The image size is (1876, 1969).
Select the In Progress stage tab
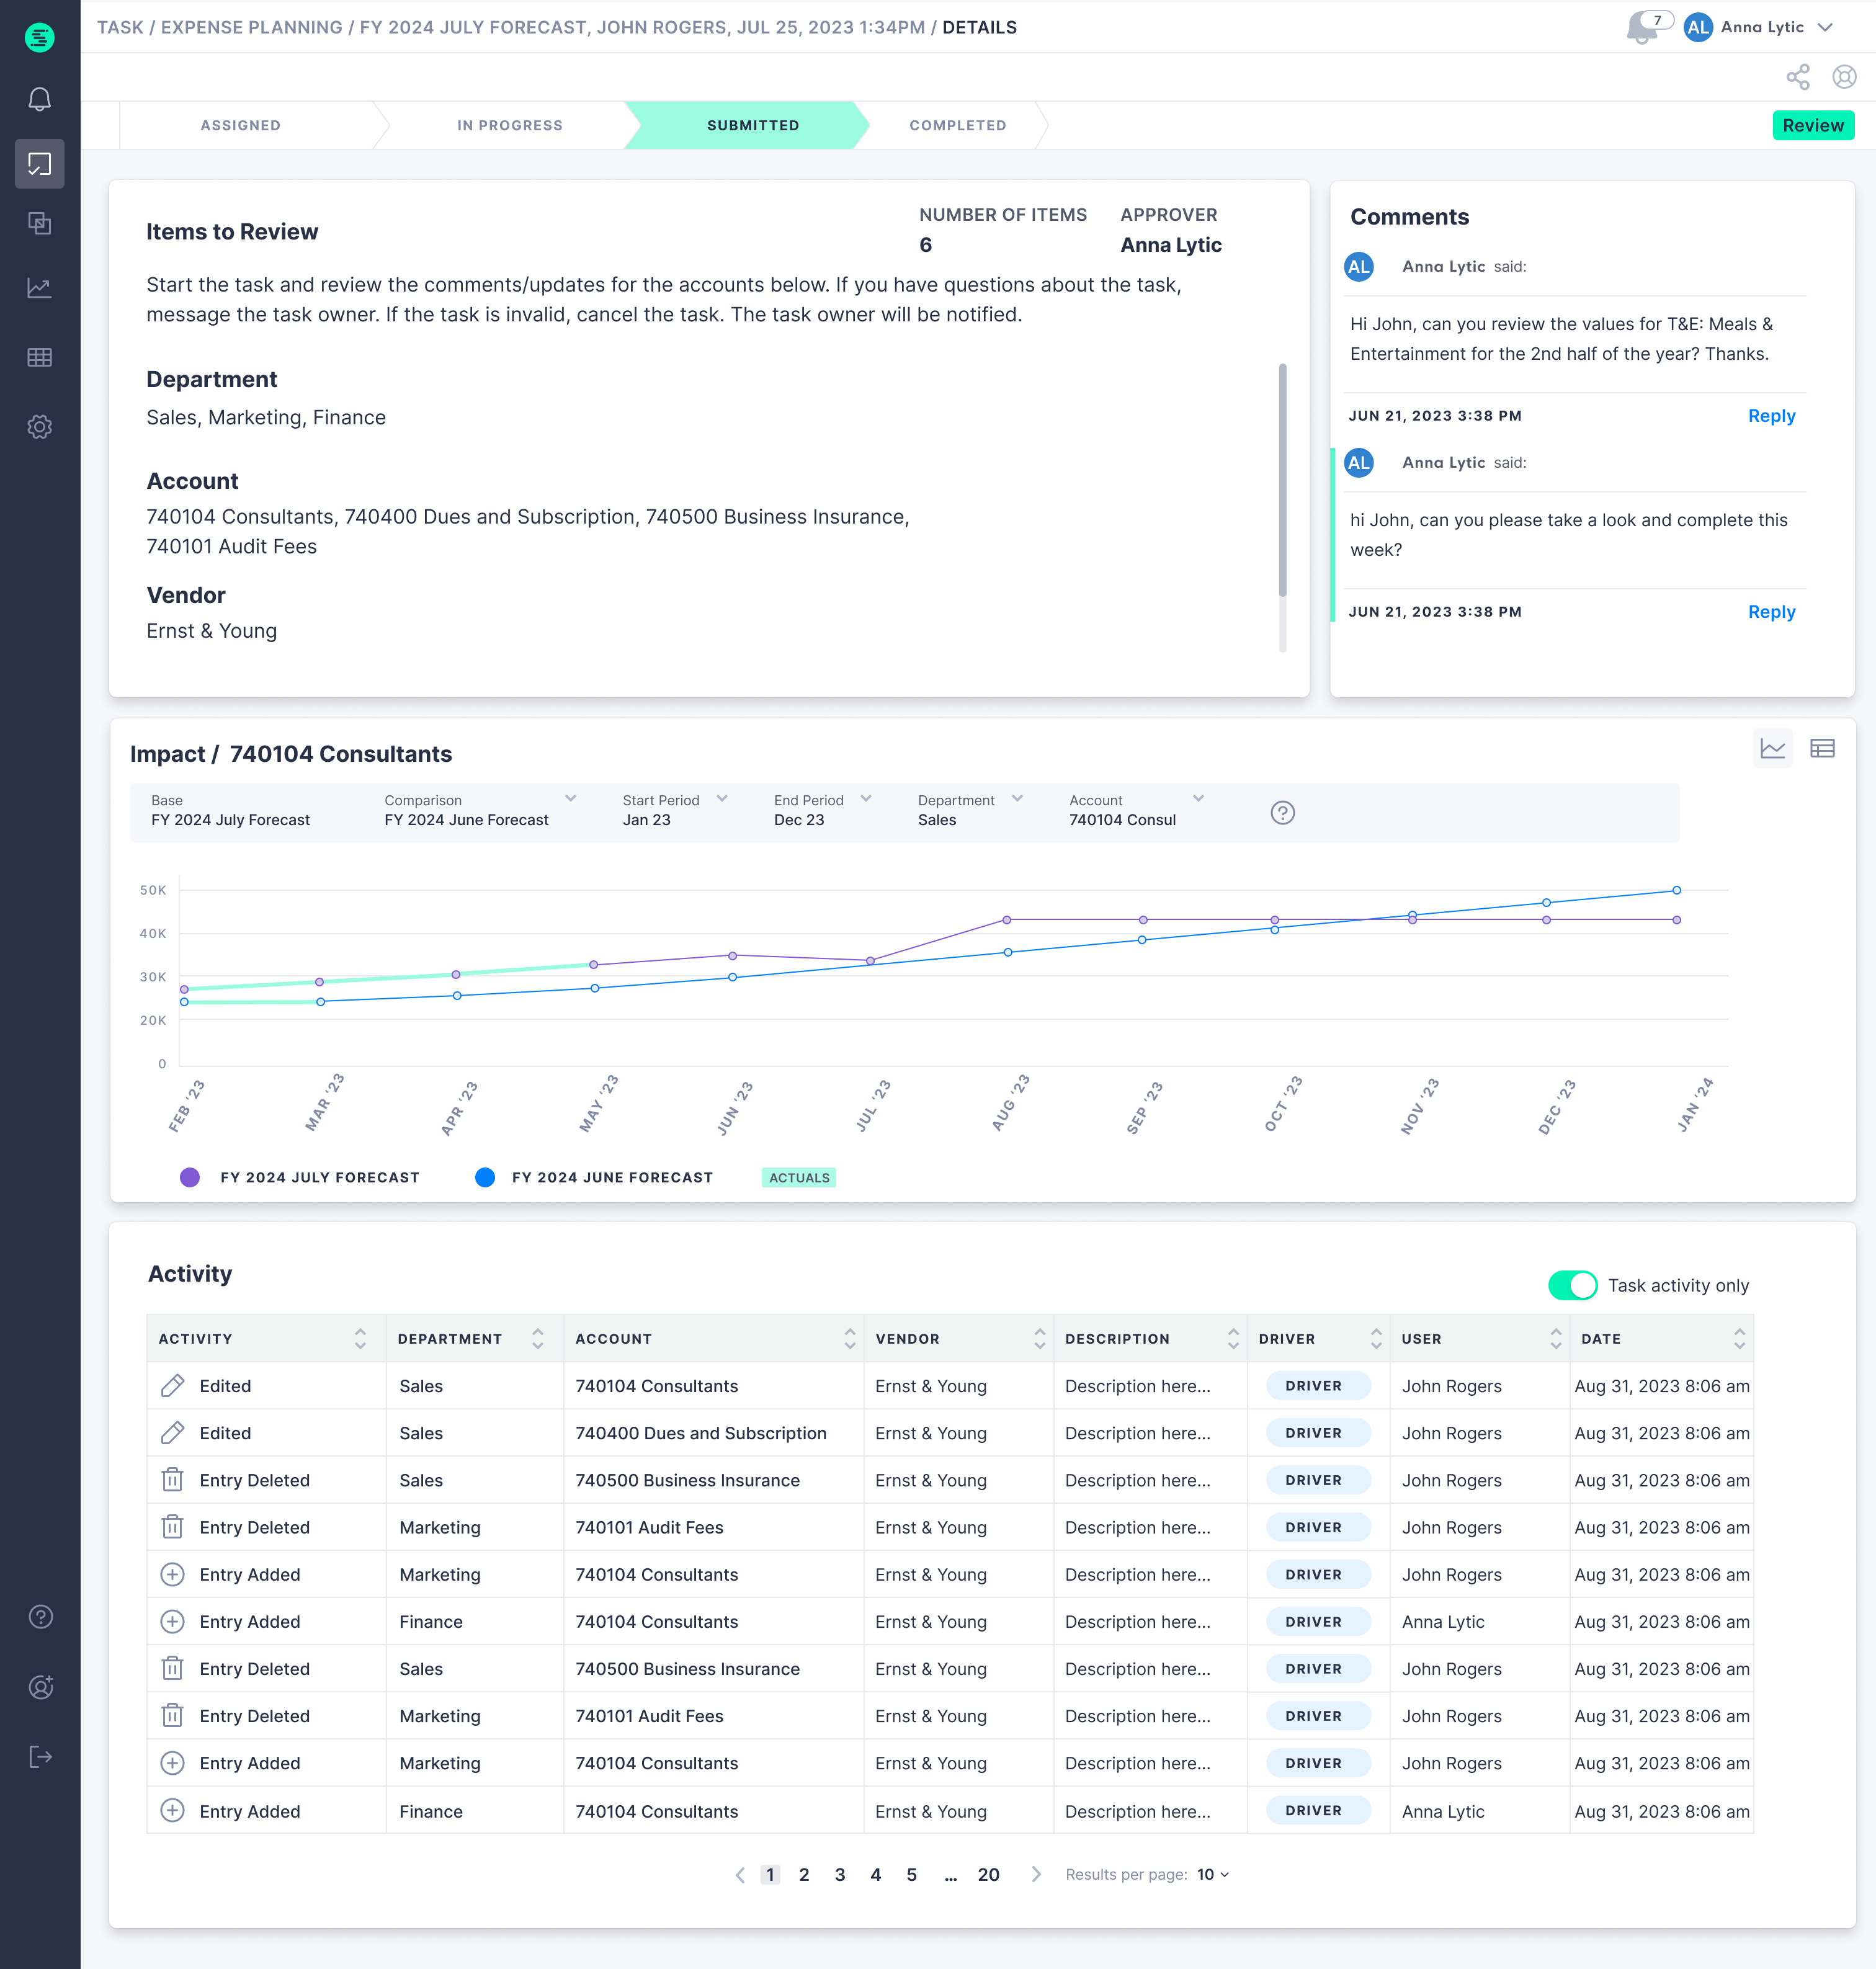(x=510, y=125)
